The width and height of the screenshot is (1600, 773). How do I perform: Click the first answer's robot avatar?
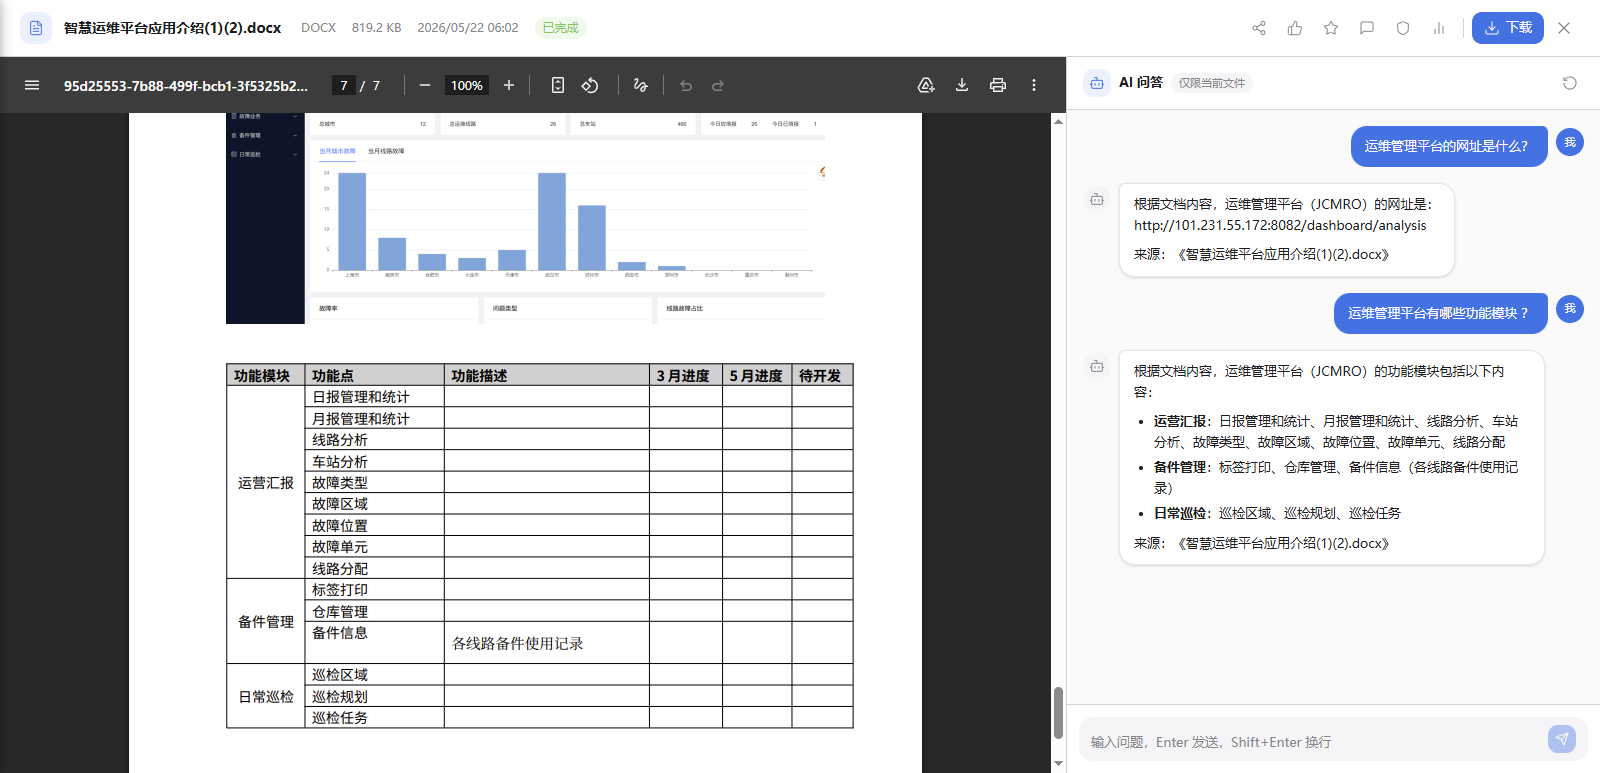(x=1097, y=200)
